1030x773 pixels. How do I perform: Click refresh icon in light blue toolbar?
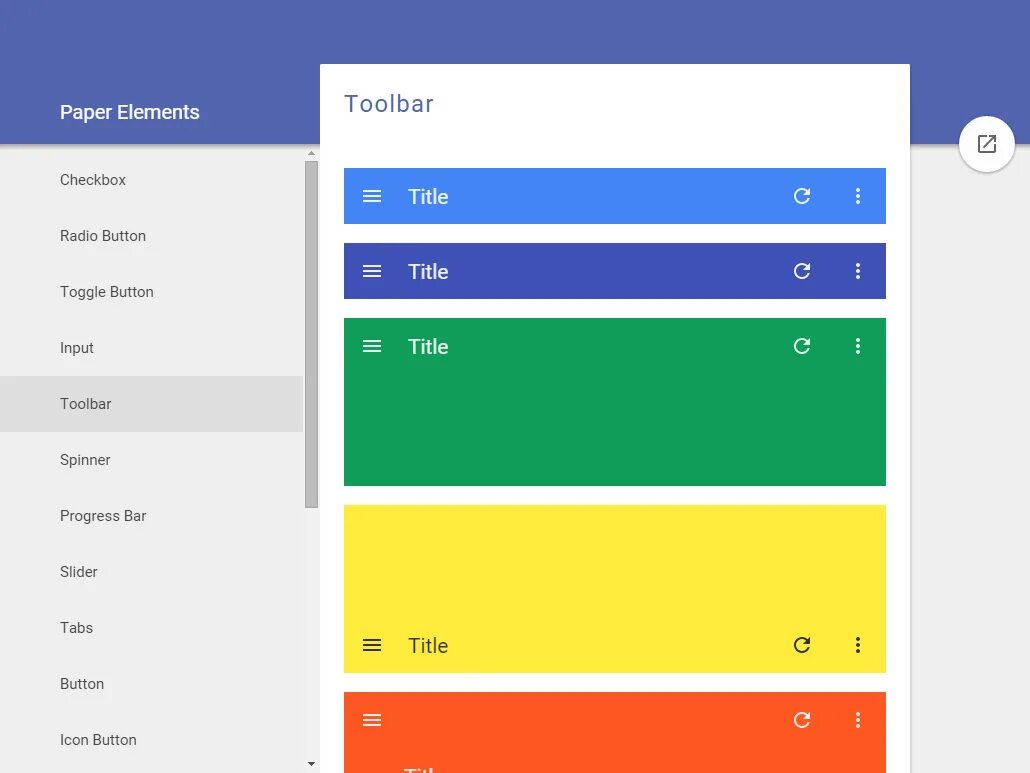(x=801, y=196)
